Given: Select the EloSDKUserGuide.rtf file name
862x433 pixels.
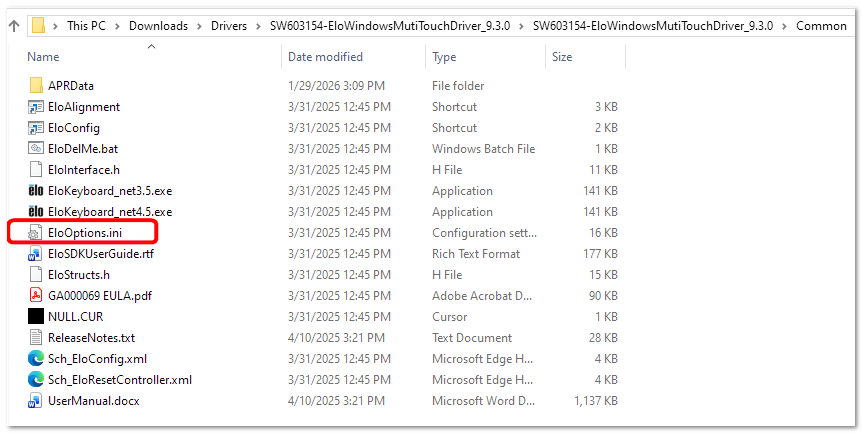Looking at the screenshot, I should [101, 253].
